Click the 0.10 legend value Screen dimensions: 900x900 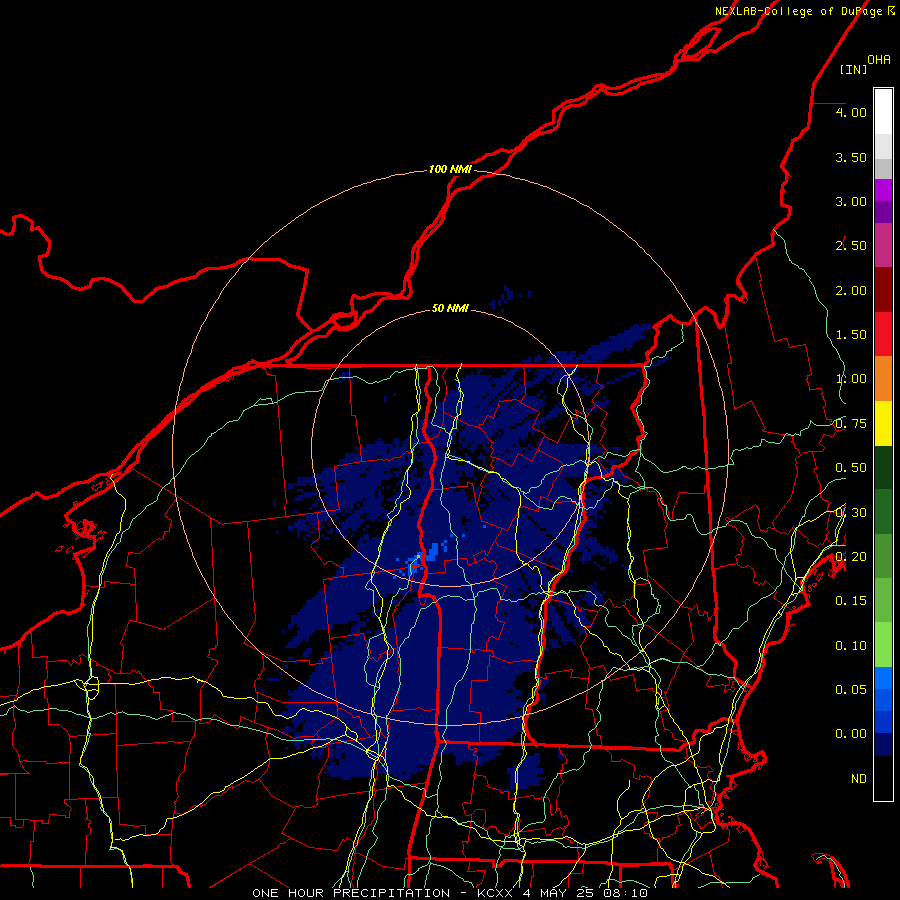click(x=851, y=646)
